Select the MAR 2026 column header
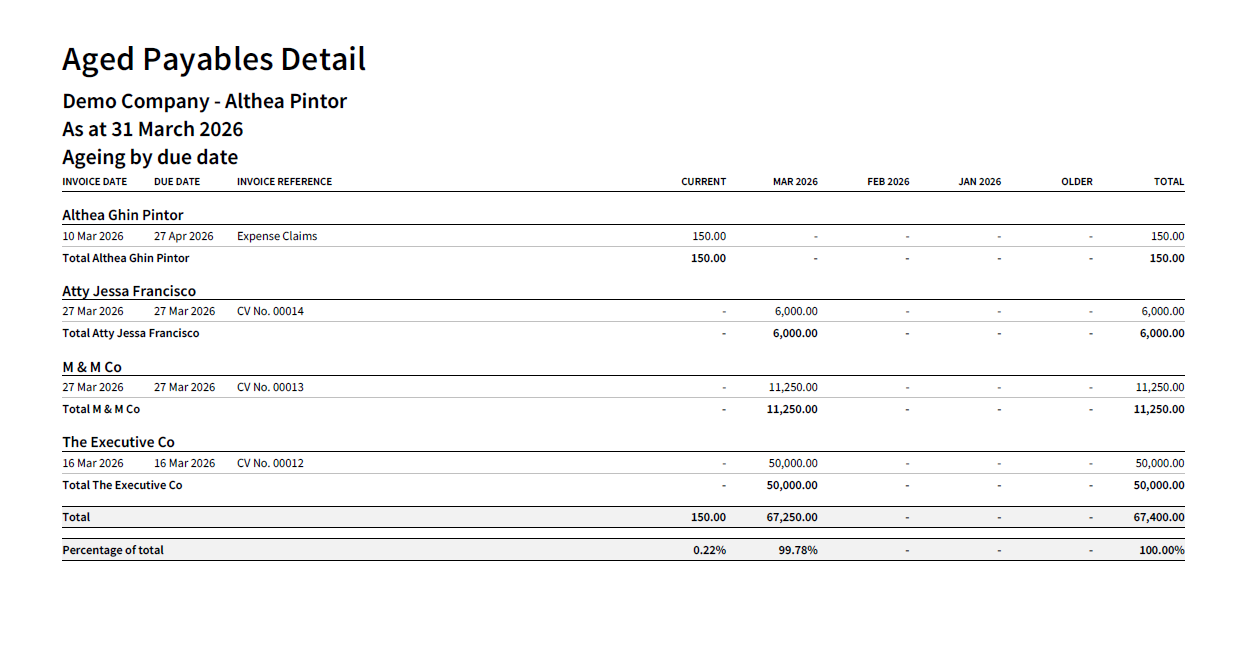Viewport: 1245px width, 672px height. [795, 182]
